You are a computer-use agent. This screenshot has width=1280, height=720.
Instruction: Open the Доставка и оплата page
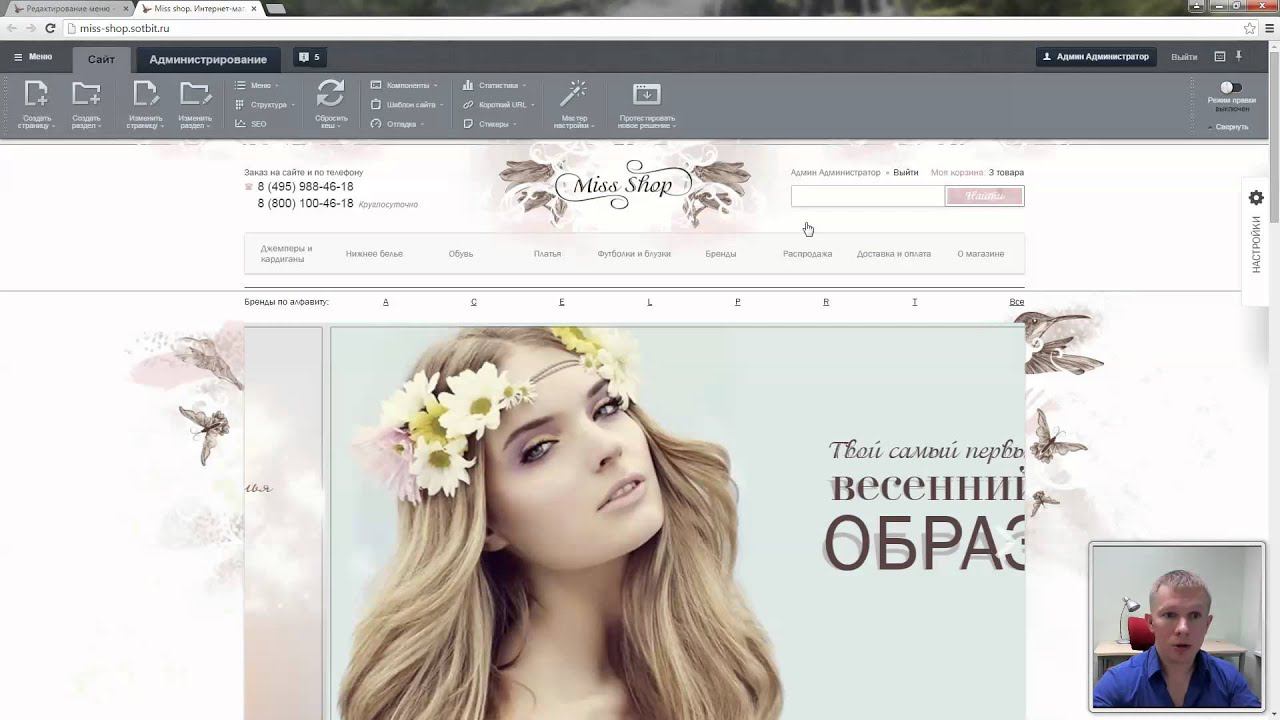click(x=894, y=254)
